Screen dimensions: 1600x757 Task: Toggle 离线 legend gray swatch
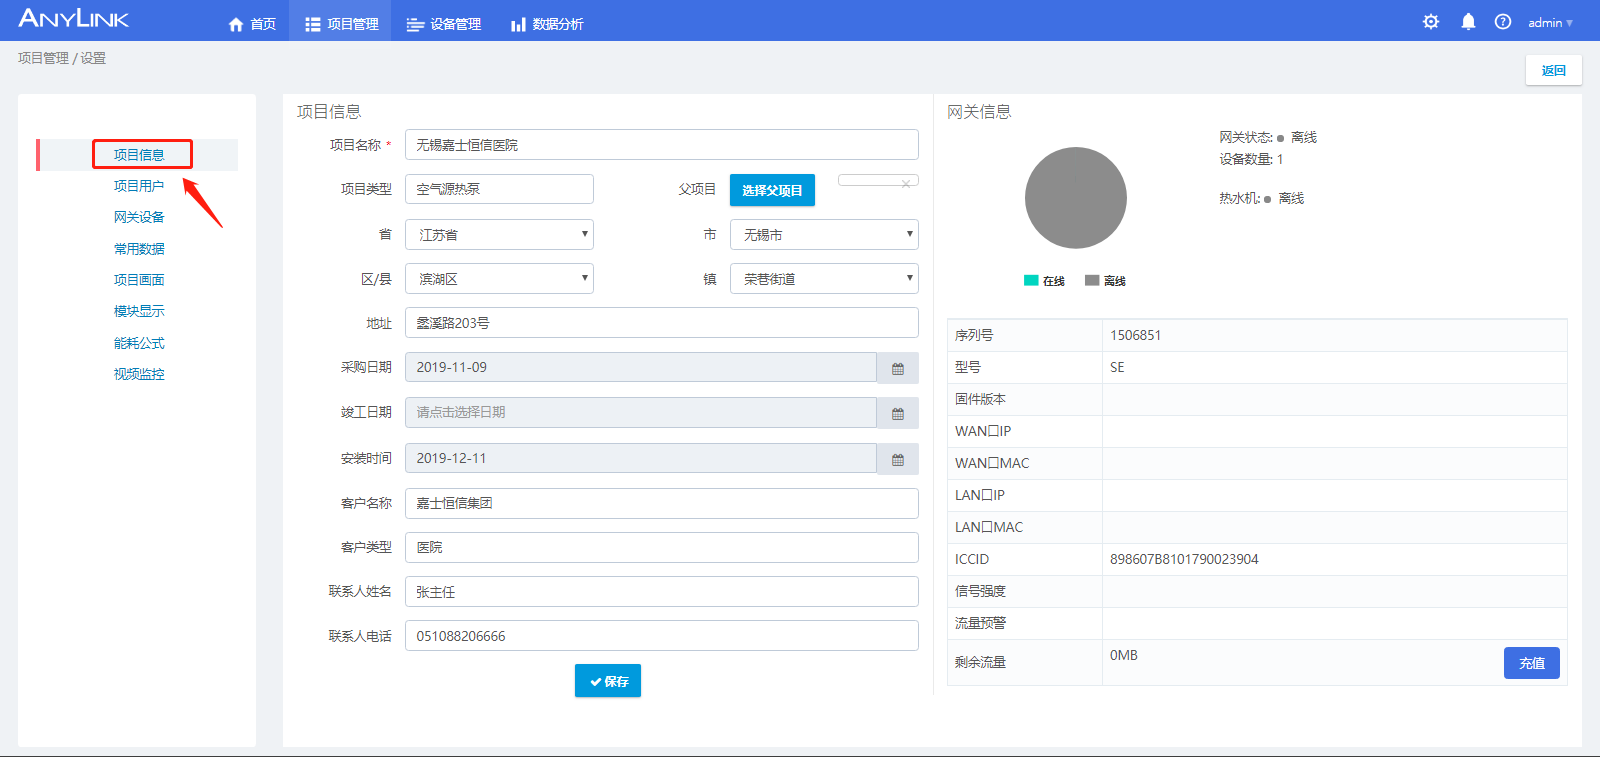click(x=1092, y=281)
